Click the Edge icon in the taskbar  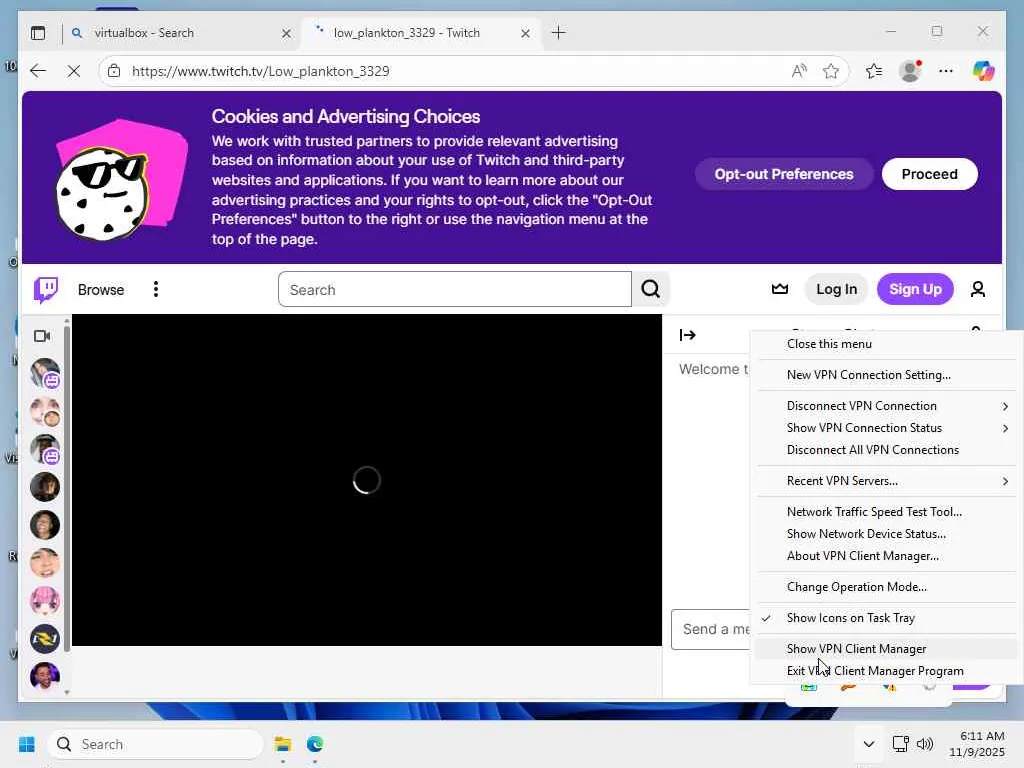tap(315, 744)
